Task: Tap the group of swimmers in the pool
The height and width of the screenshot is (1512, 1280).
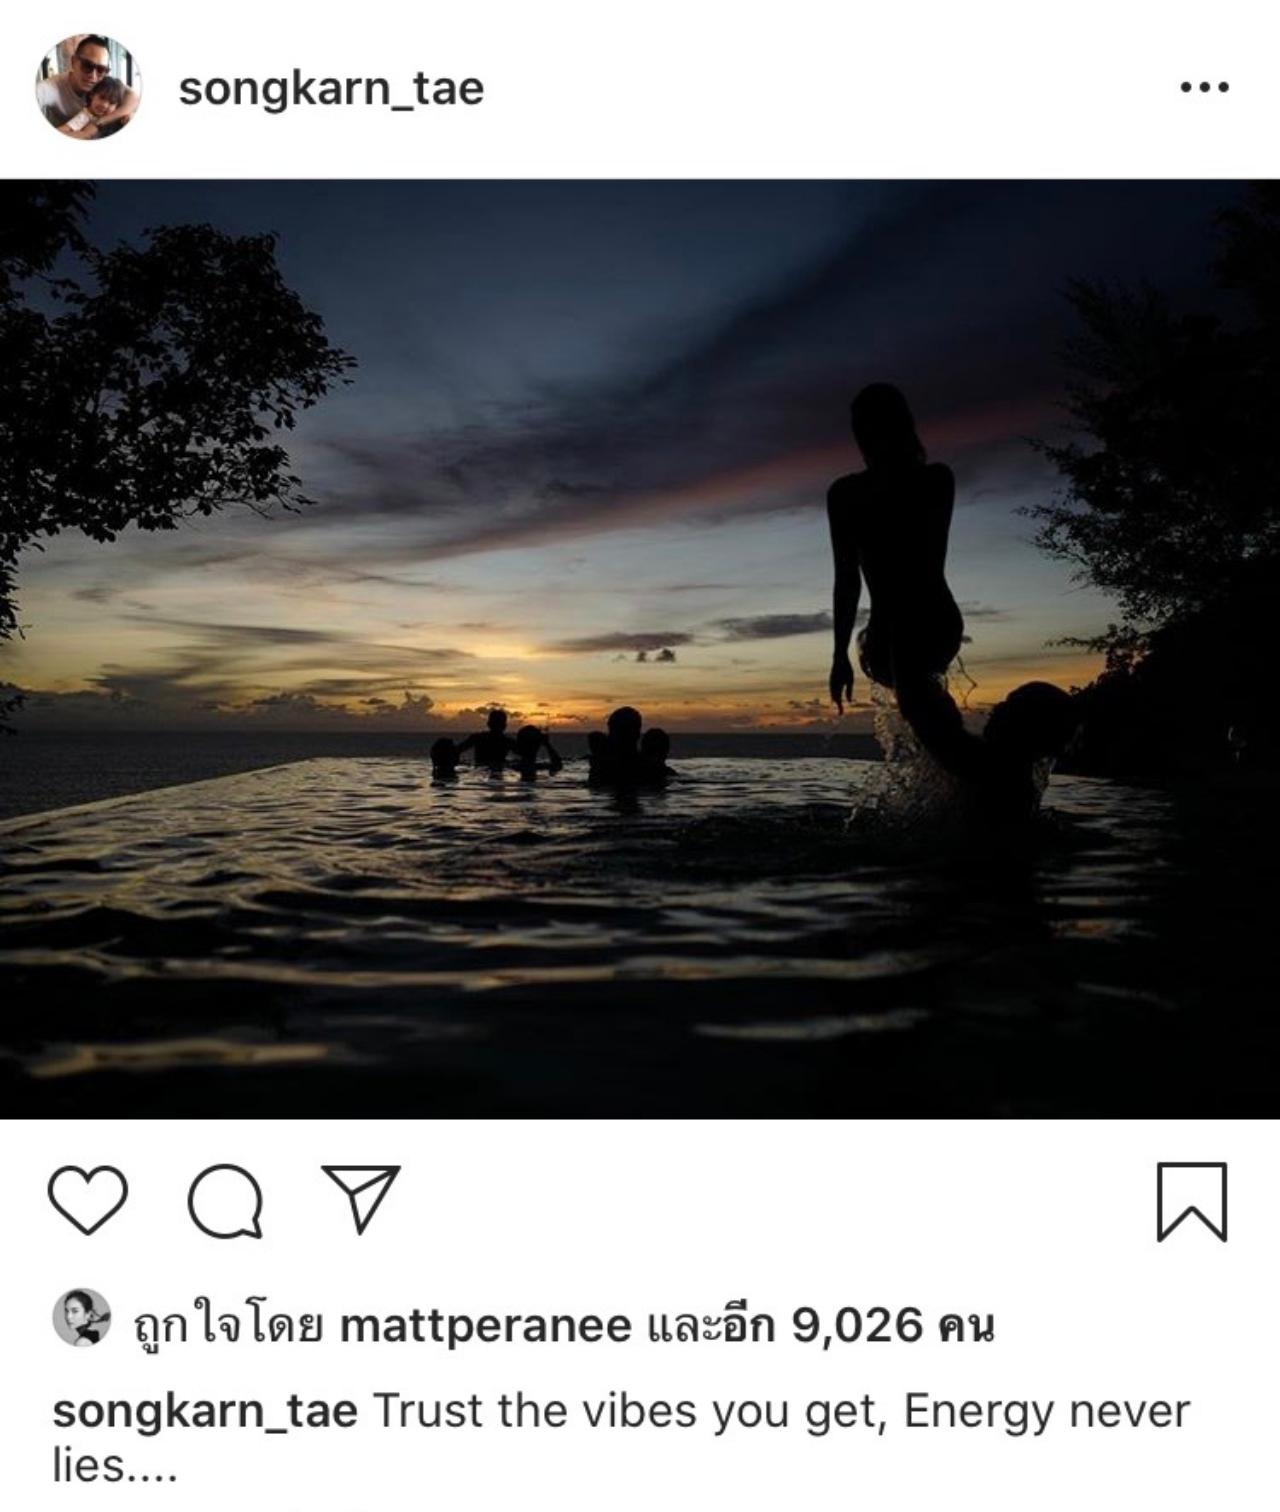Action: pyautogui.click(x=552, y=746)
